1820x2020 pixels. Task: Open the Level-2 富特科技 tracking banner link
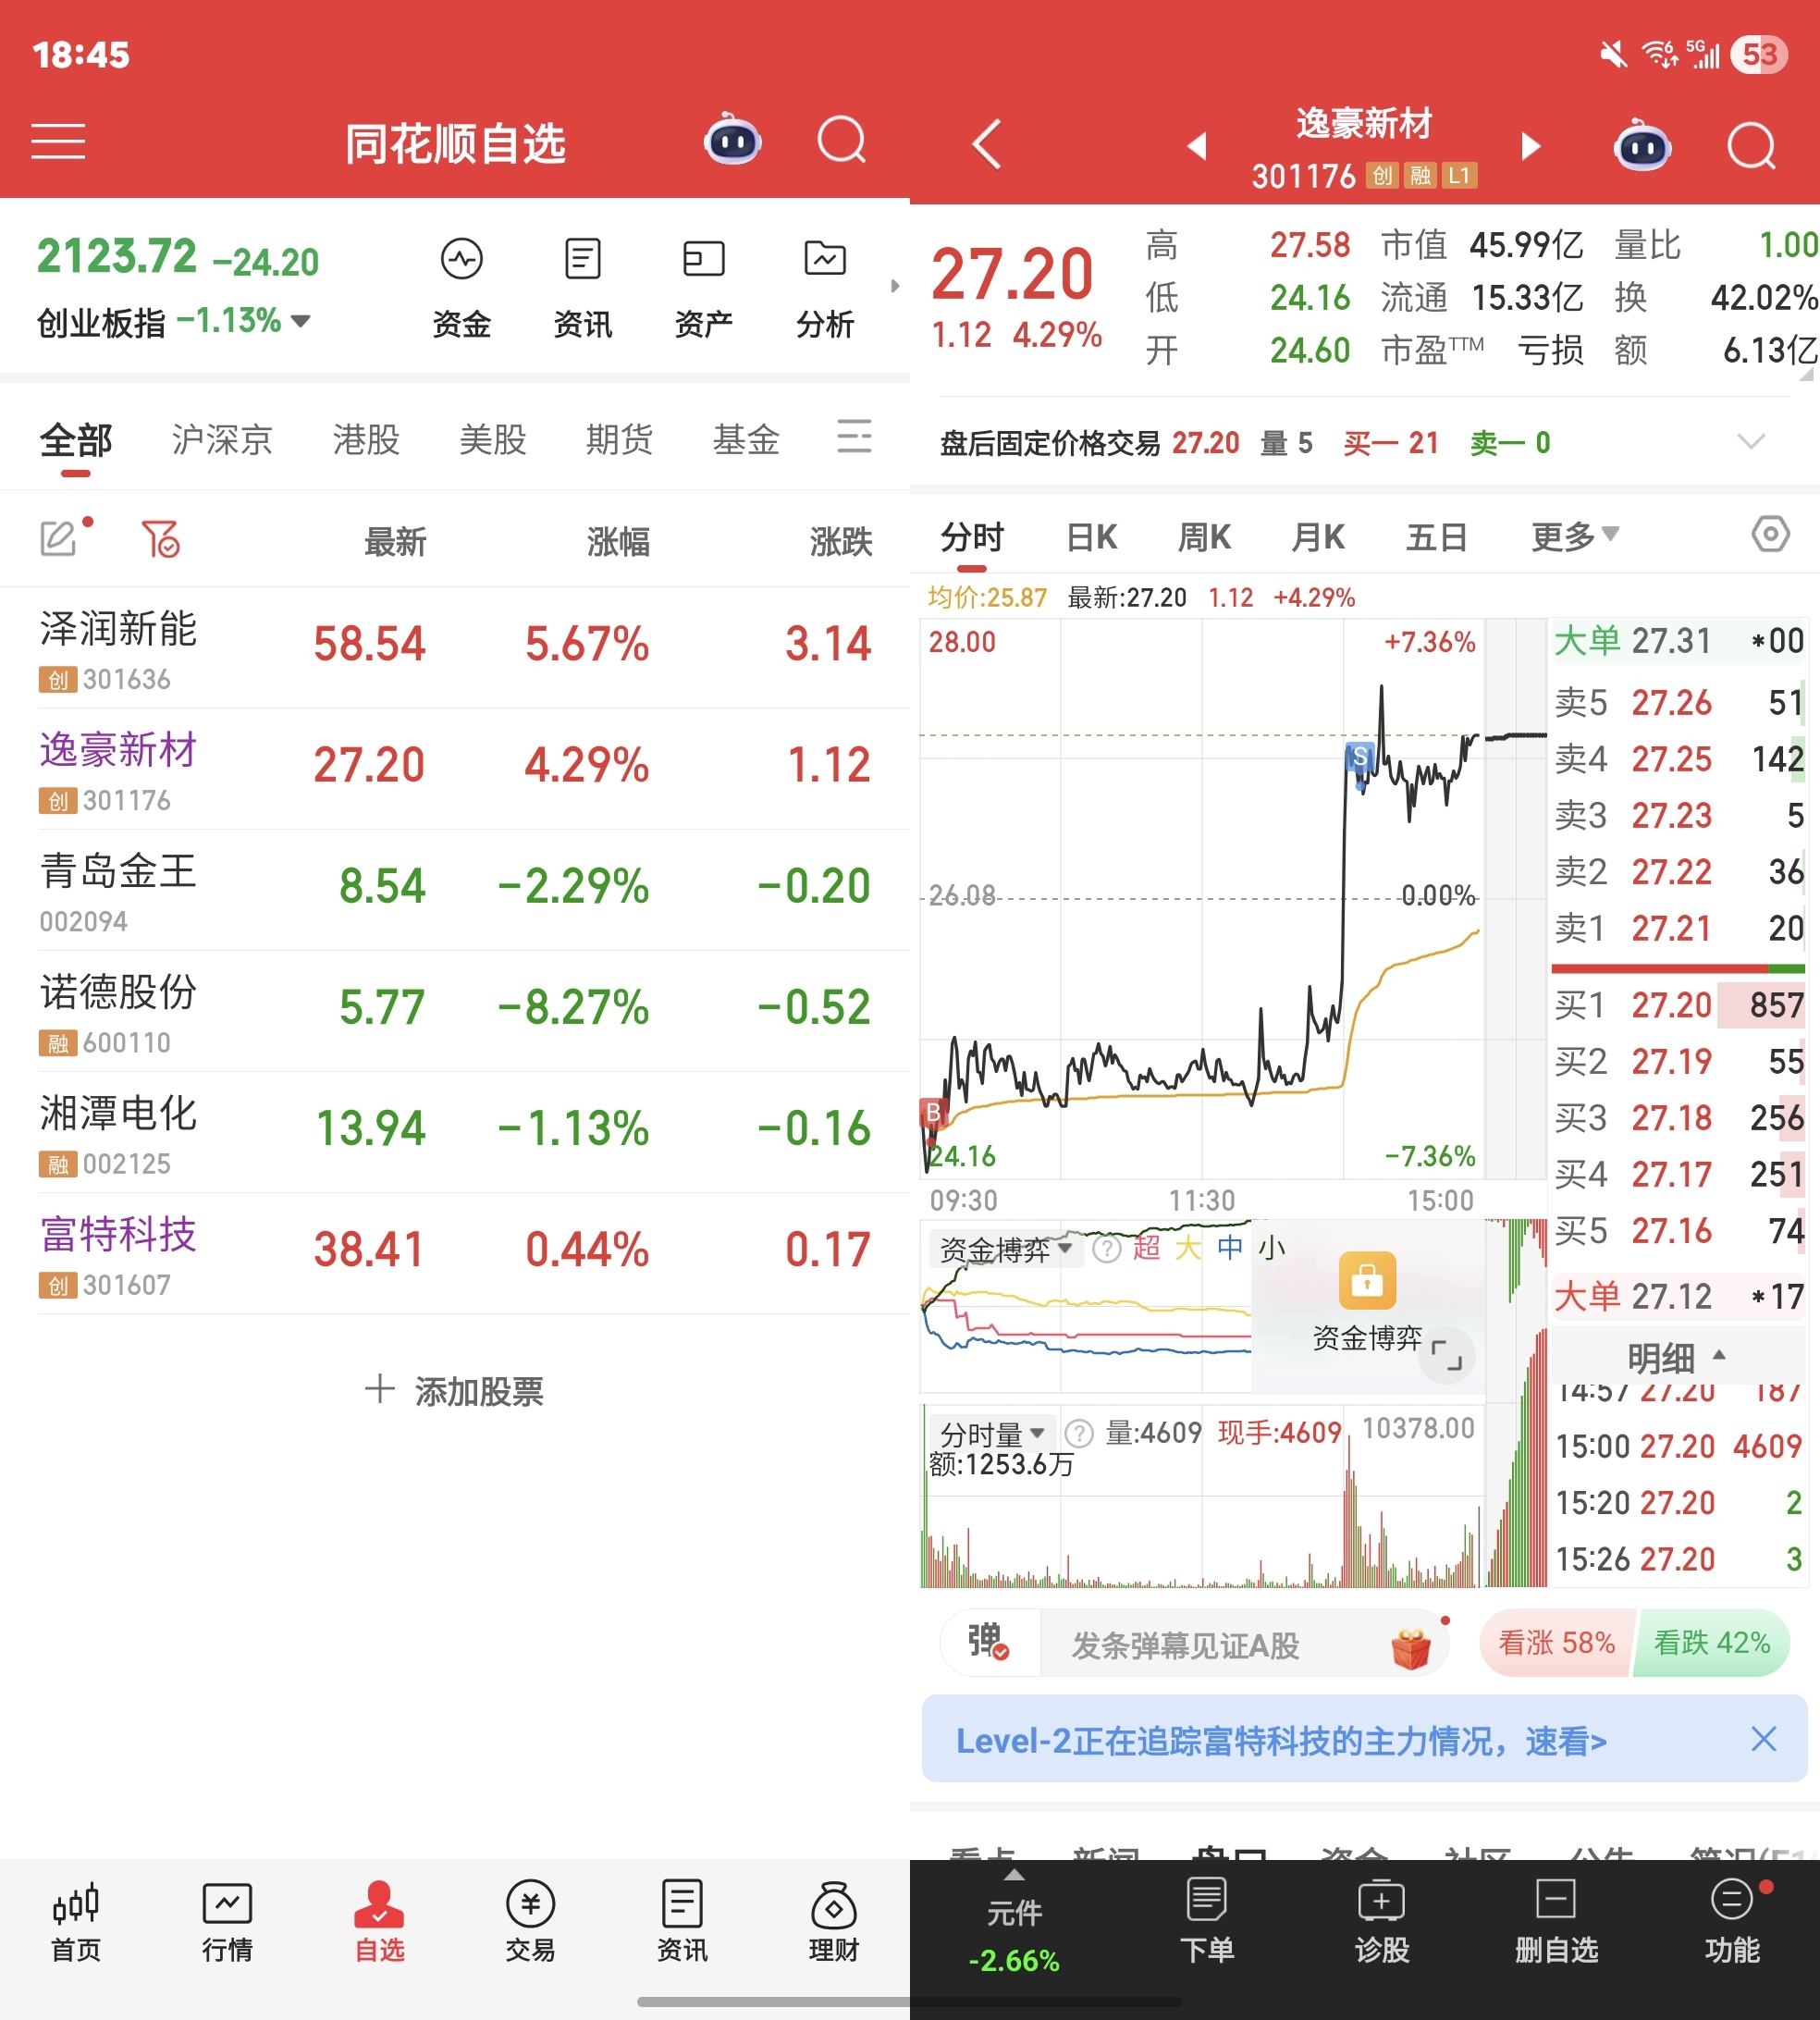[x=1281, y=1740]
